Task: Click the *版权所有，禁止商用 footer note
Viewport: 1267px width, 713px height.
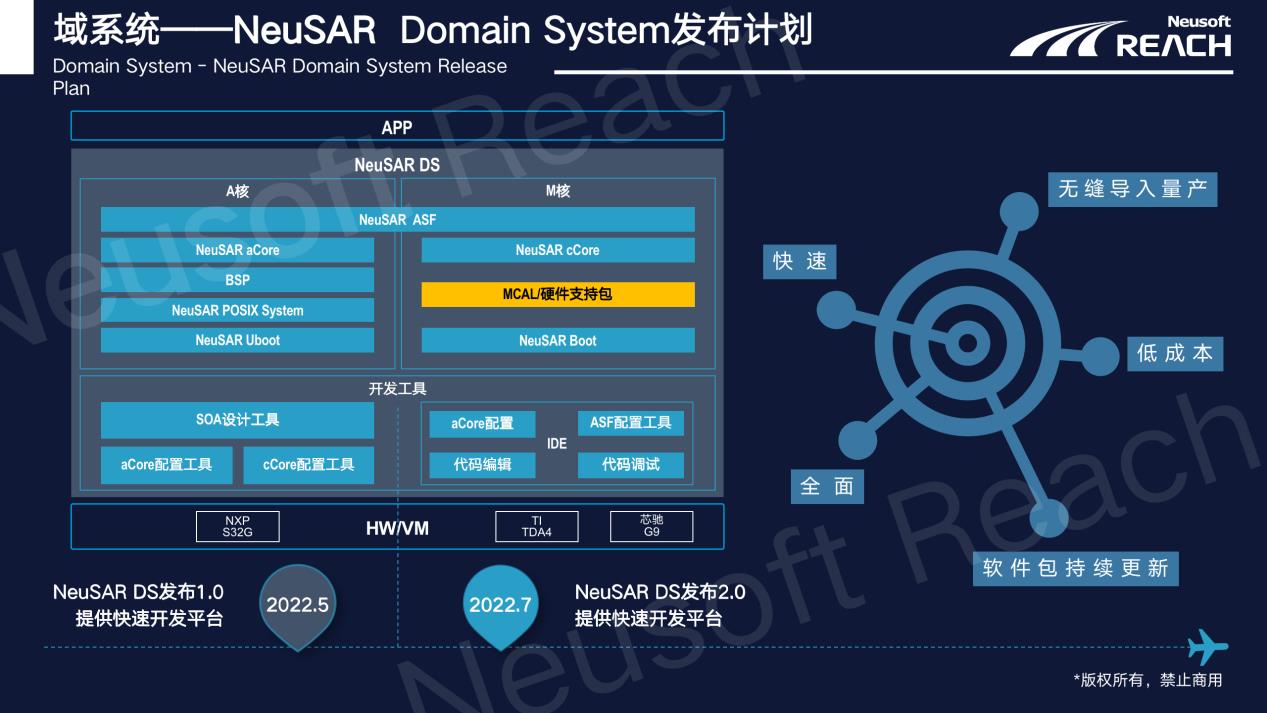Action: click(x=1148, y=680)
